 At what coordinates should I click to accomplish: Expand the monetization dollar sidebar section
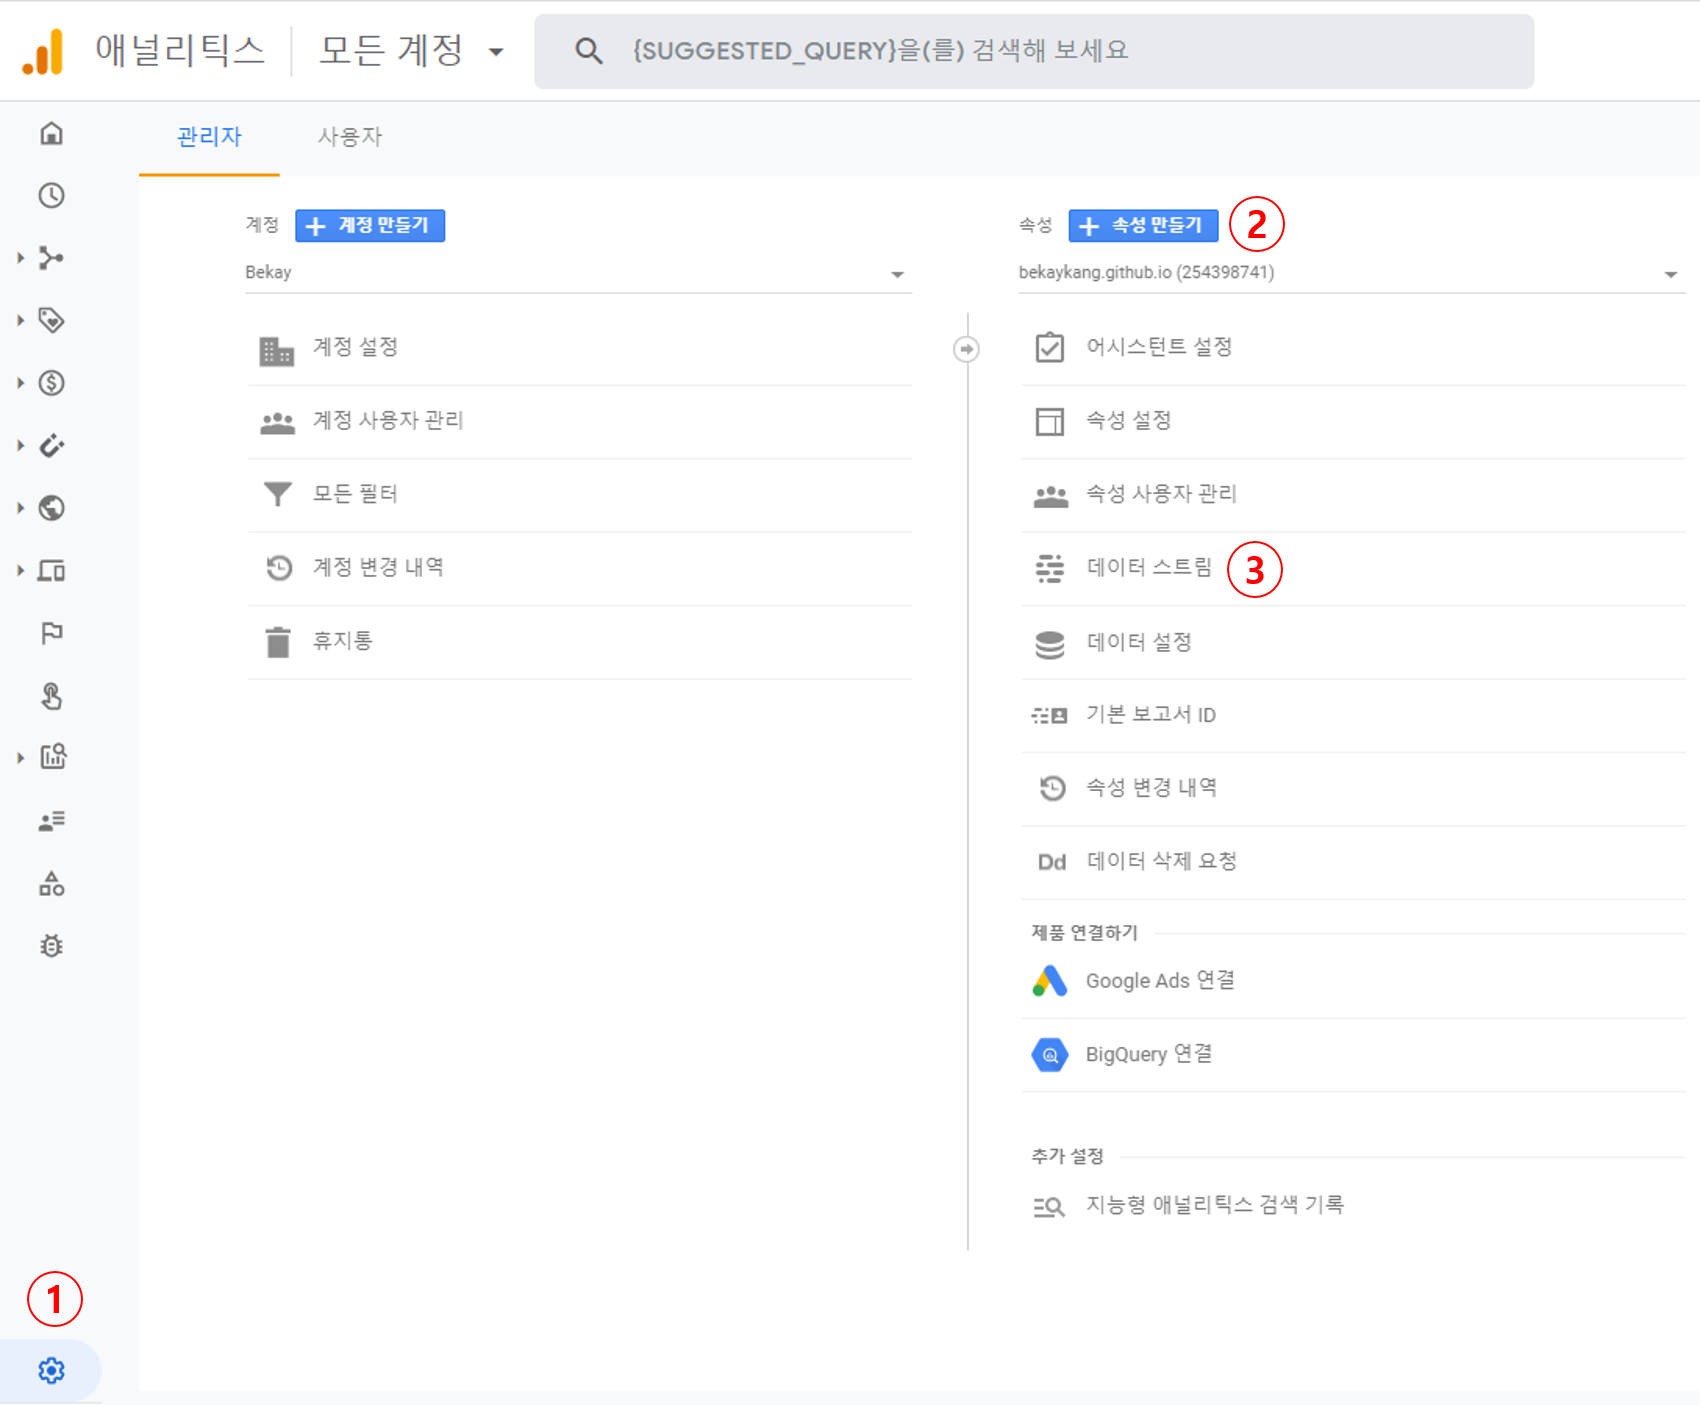click(51, 383)
